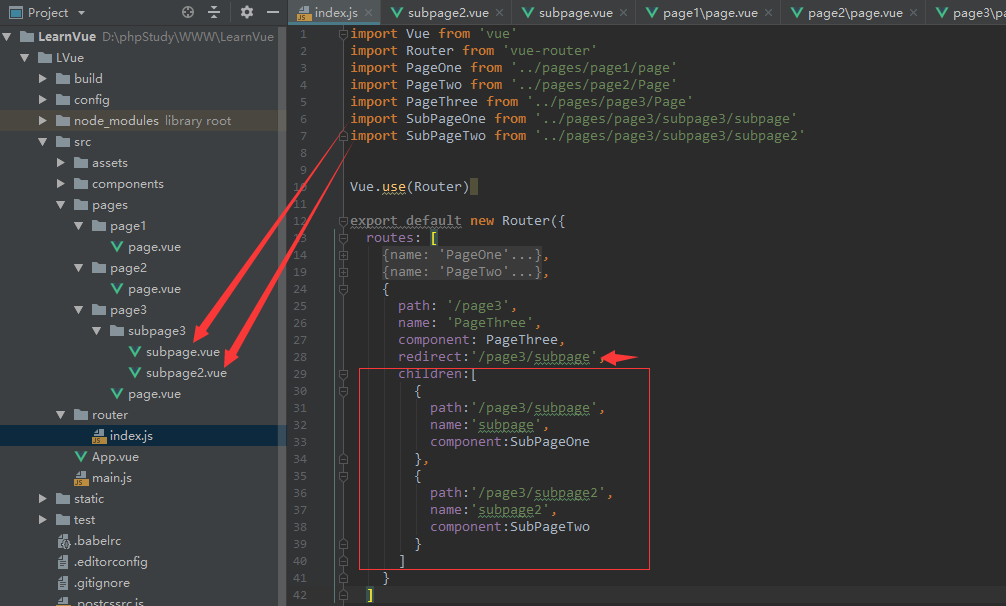Switch to the page2\page.vue tab
The width and height of the screenshot is (1006, 606).
click(x=855, y=13)
